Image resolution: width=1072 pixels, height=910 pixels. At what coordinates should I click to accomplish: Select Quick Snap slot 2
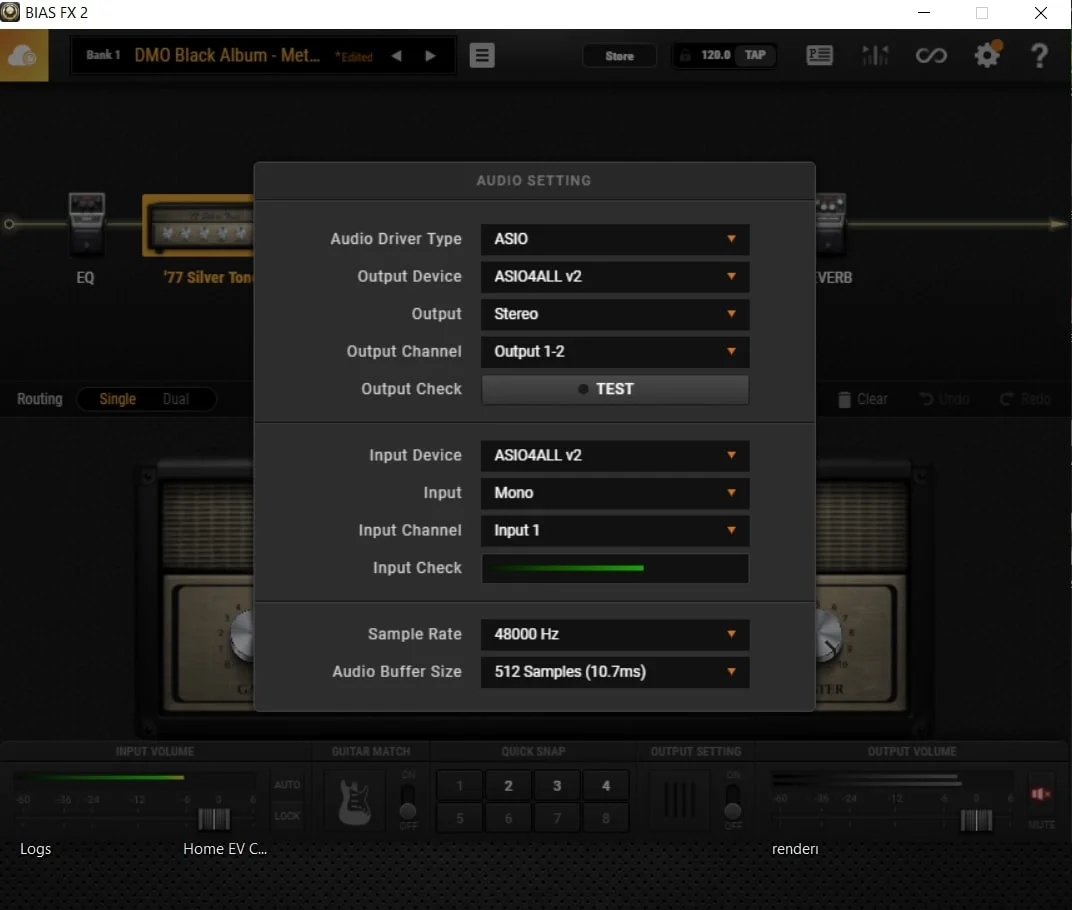[x=508, y=786]
